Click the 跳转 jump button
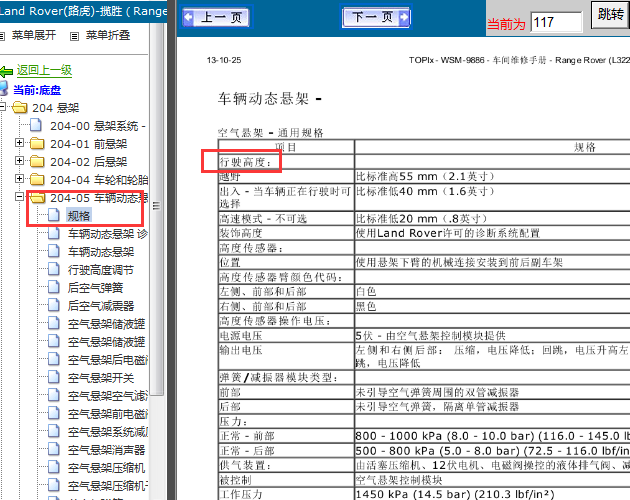 610,14
